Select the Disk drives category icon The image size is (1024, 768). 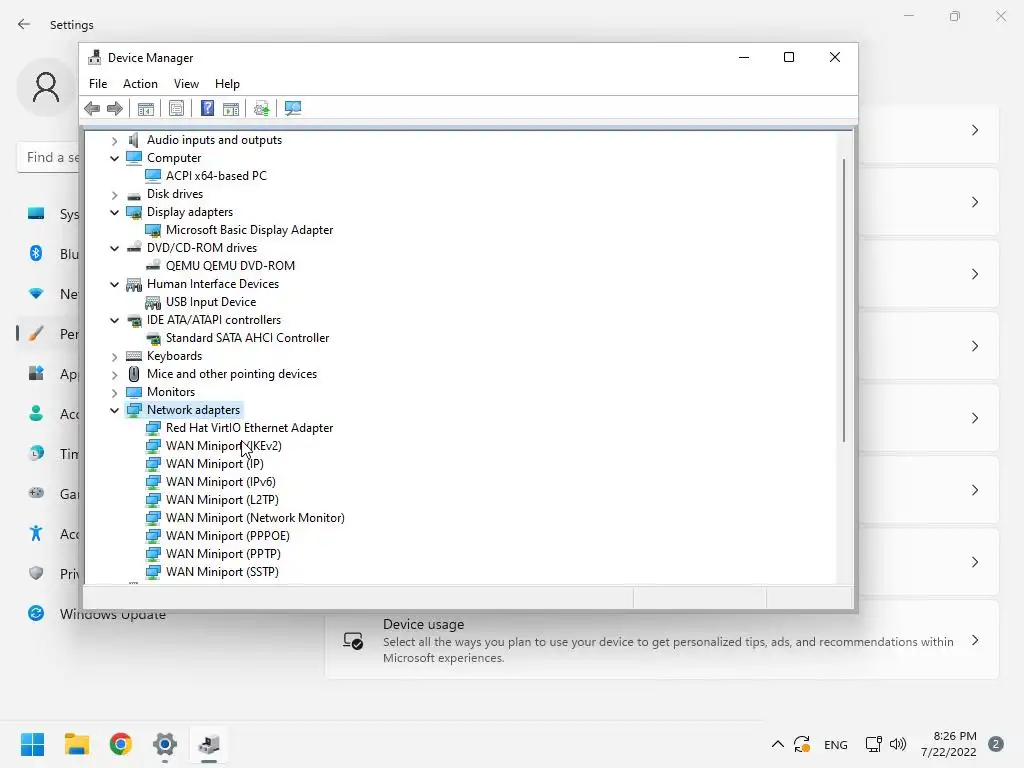(134, 195)
